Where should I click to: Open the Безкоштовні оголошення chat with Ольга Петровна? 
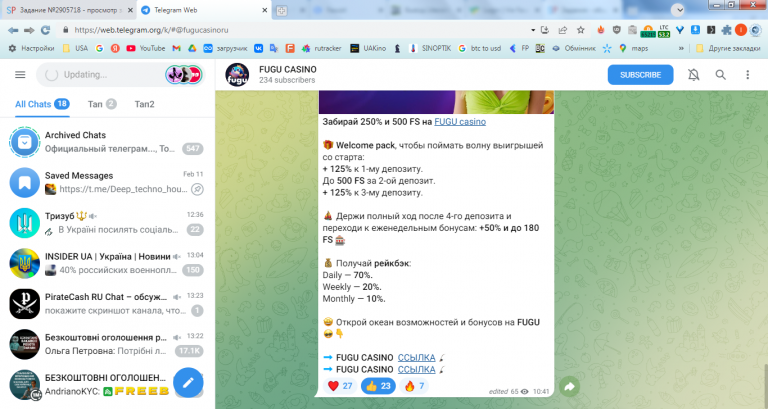pos(107,344)
